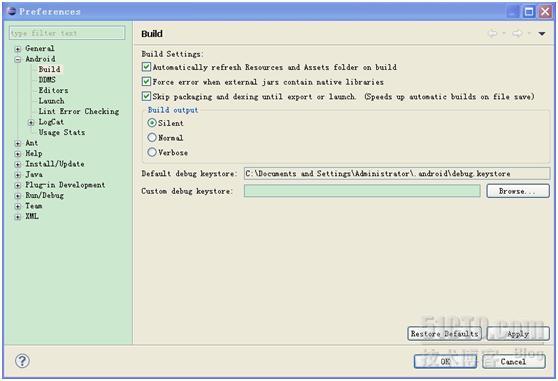Screen dimensions: 558x381
Task: Select Plug-in Development category label
Action: 65,185
